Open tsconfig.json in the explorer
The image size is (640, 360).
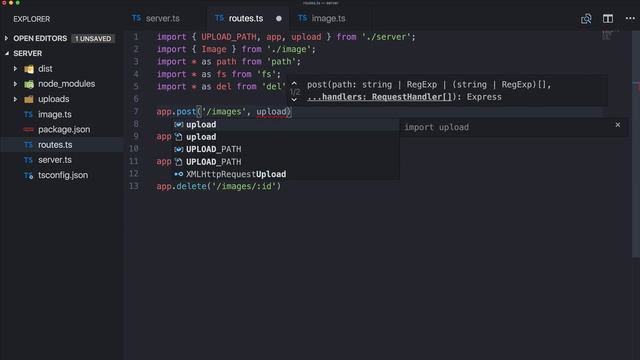pyautogui.click(x=63, y=175)
